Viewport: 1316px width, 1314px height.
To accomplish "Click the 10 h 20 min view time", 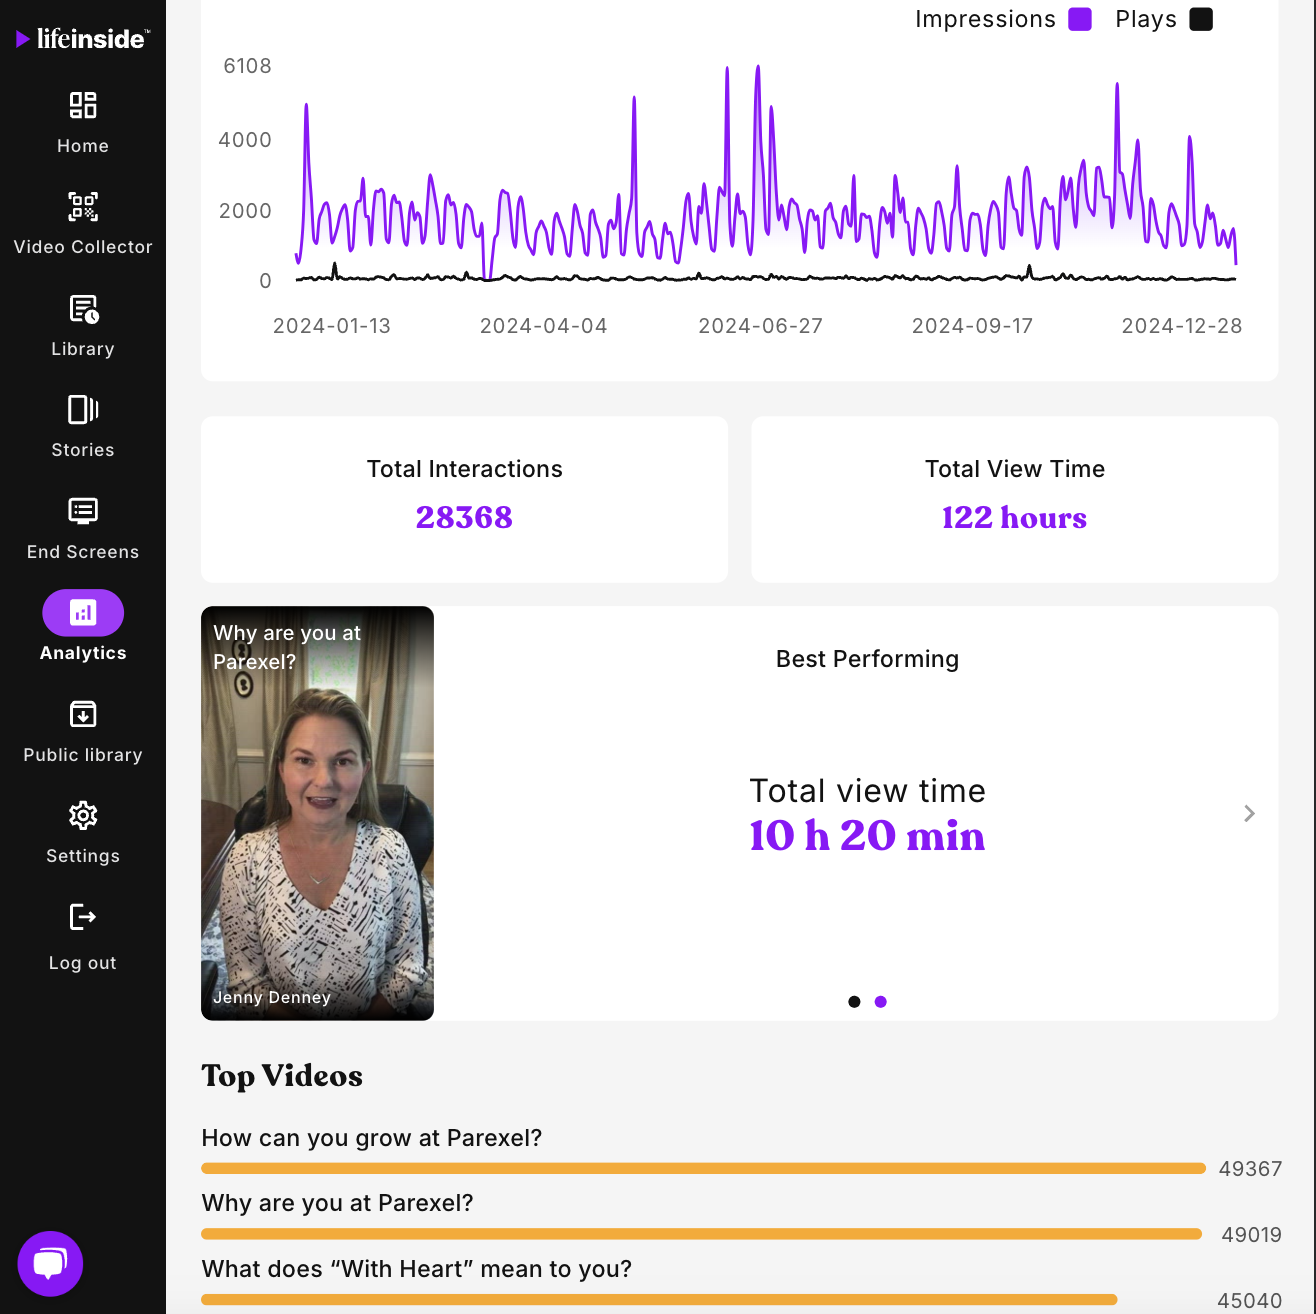I will (x=867, y=836).
